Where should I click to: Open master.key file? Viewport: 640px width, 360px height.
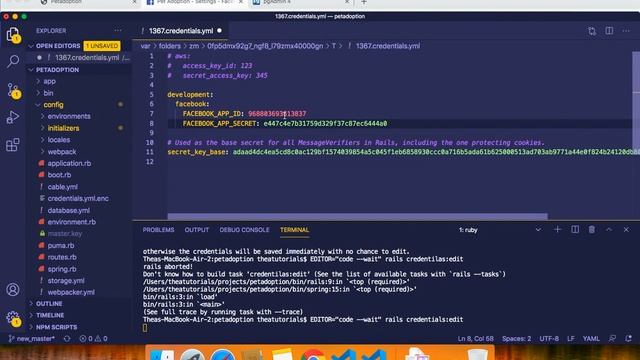click(x=64, y=233)
